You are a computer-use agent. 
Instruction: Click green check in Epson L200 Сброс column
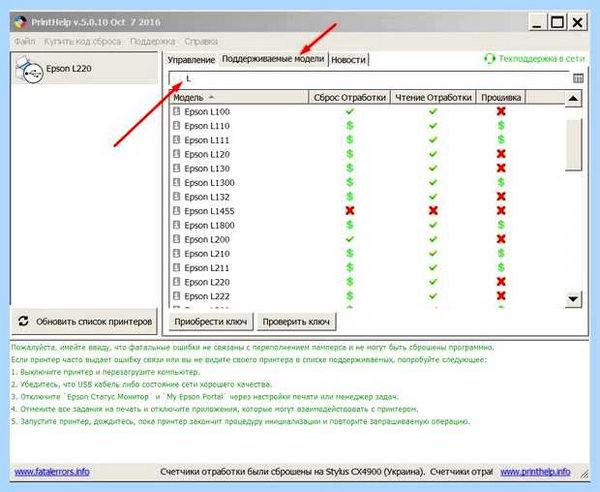tap(349, 239)
